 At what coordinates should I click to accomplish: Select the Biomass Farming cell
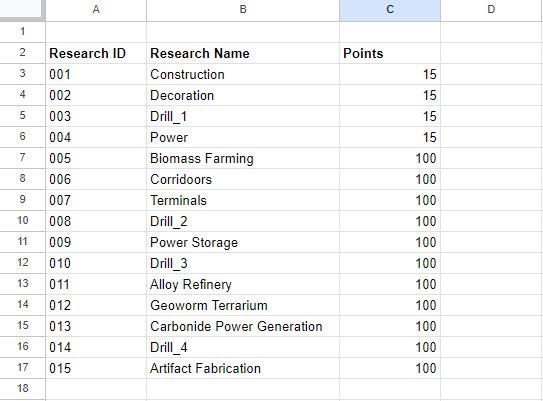pos(243,158)
